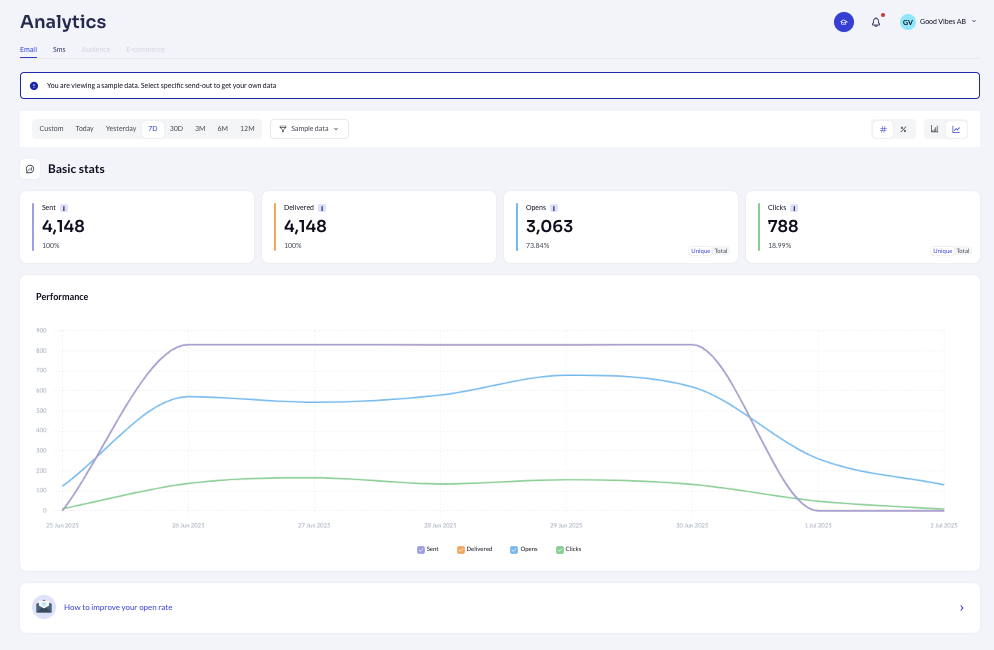
Task: Select Total in the Opens card
Action: (721, 251)
